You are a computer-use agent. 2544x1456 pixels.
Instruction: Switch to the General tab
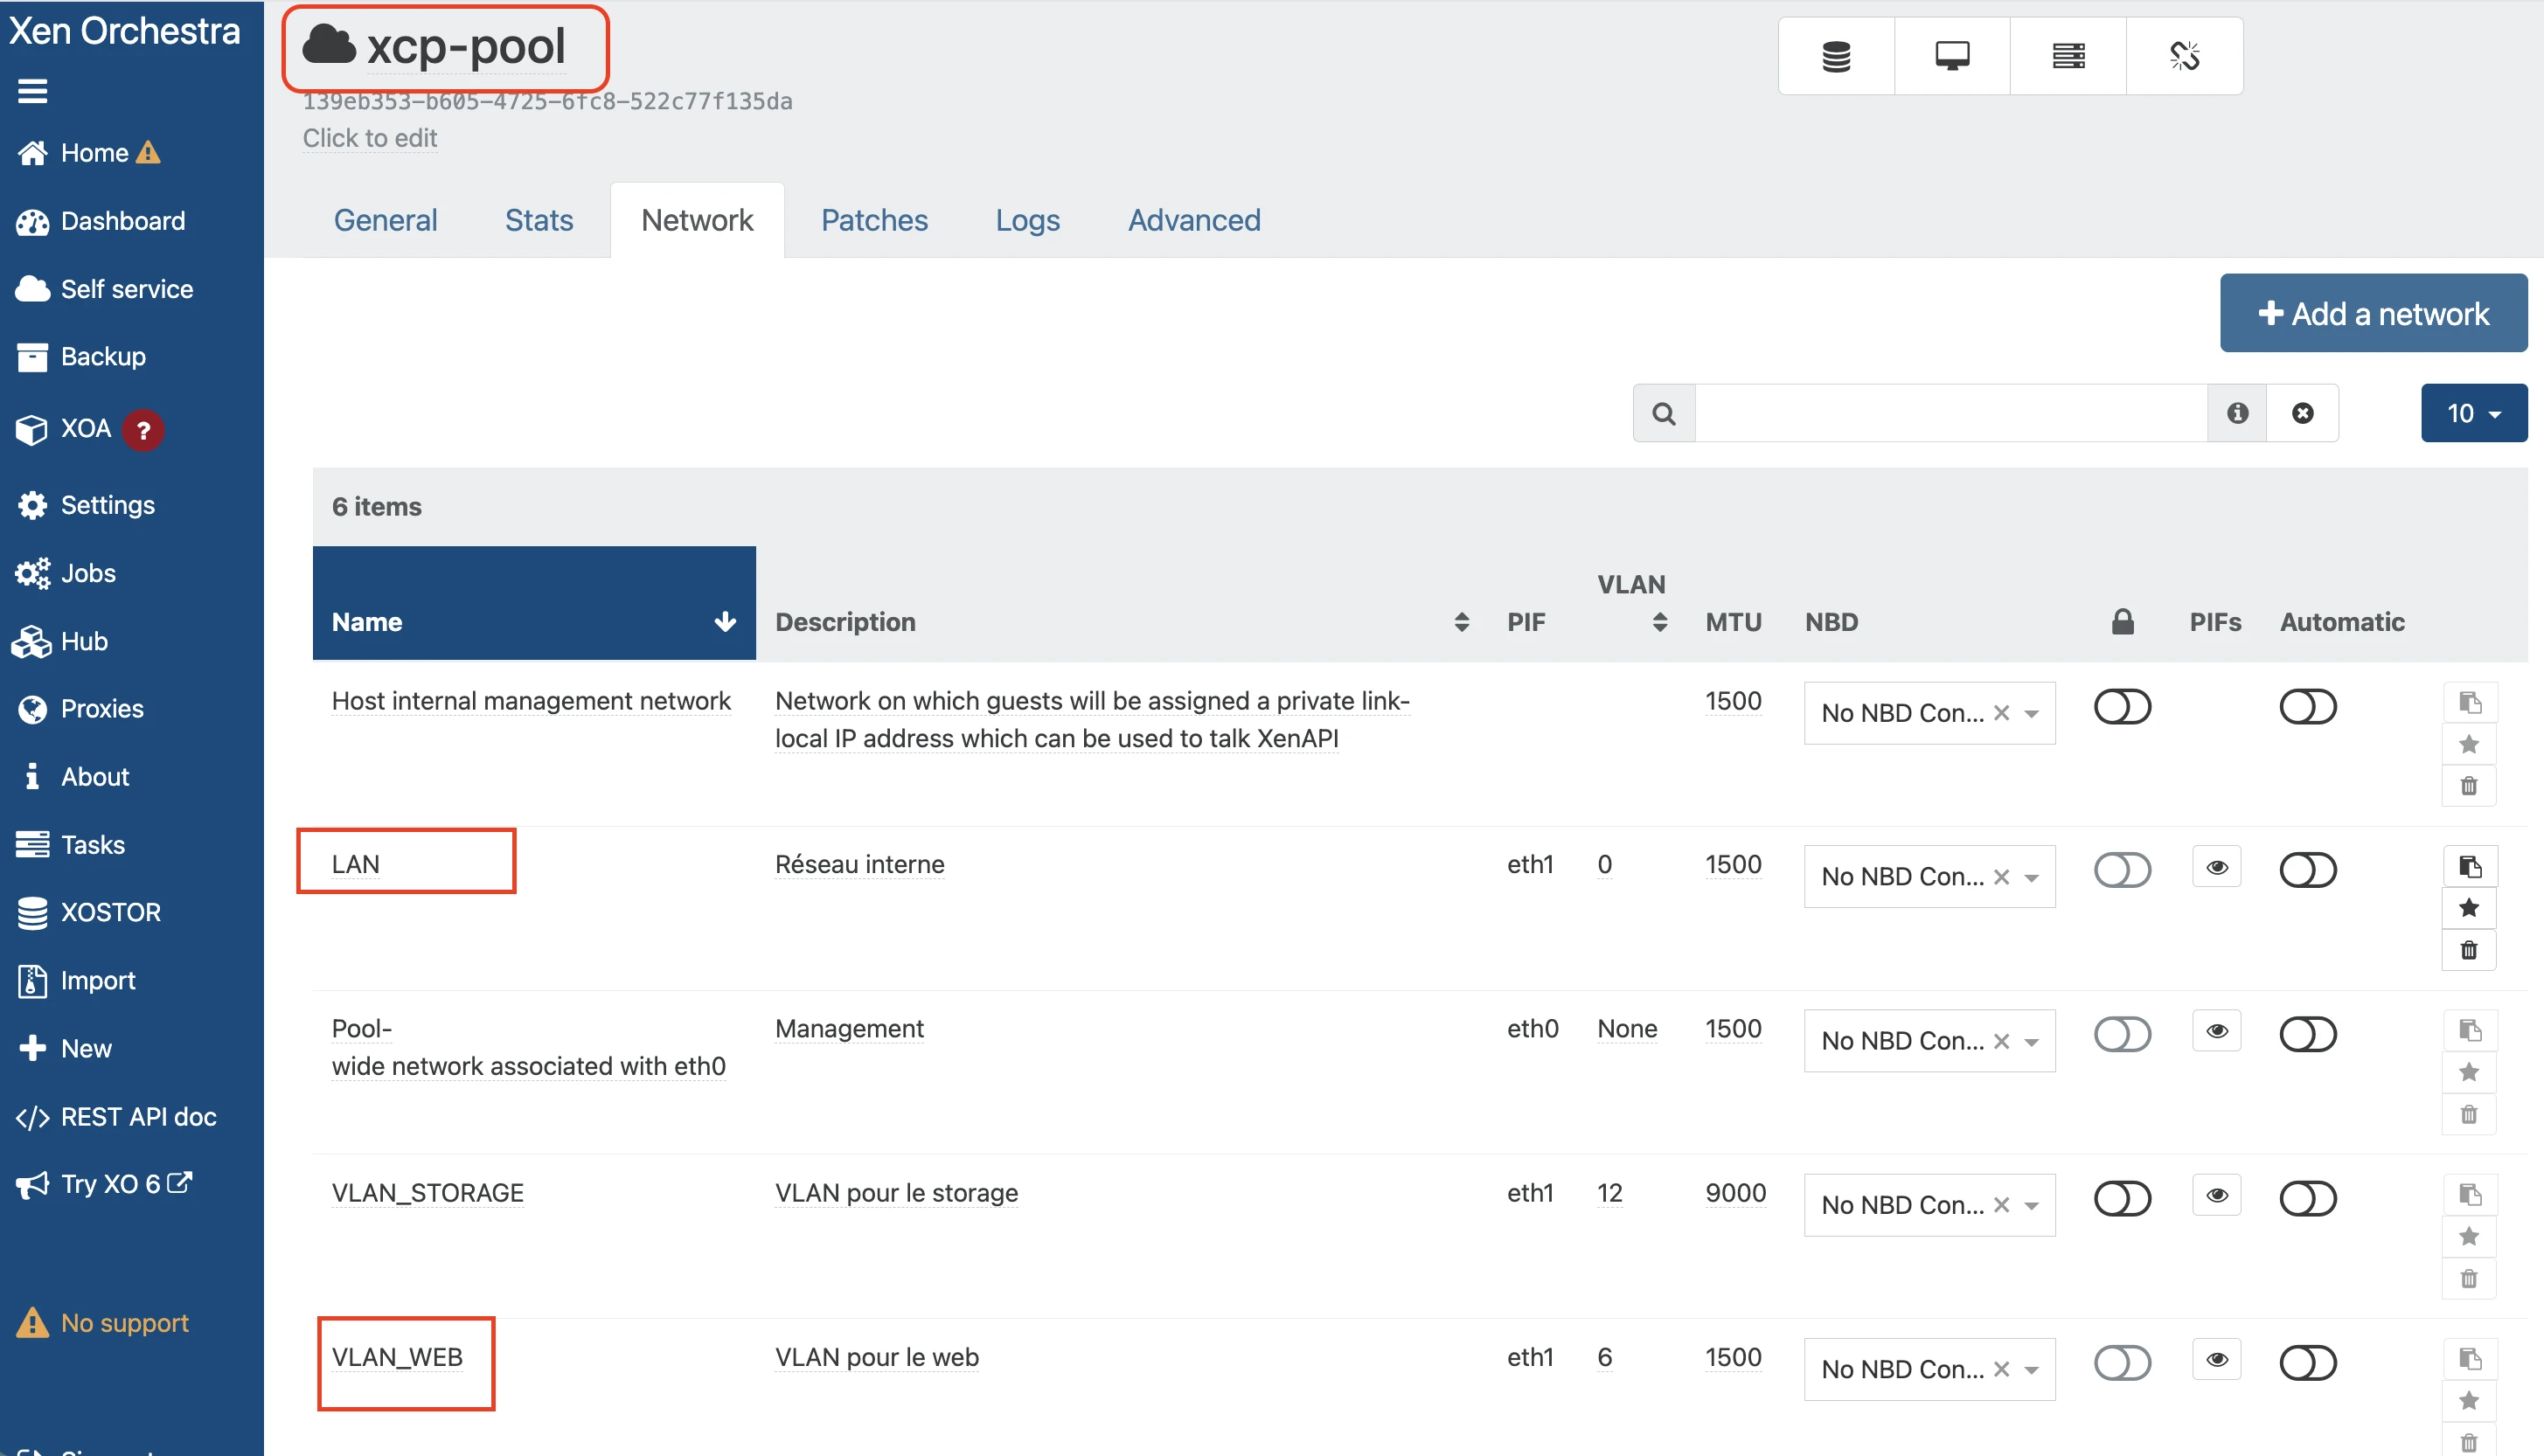[x=386, y=220]
